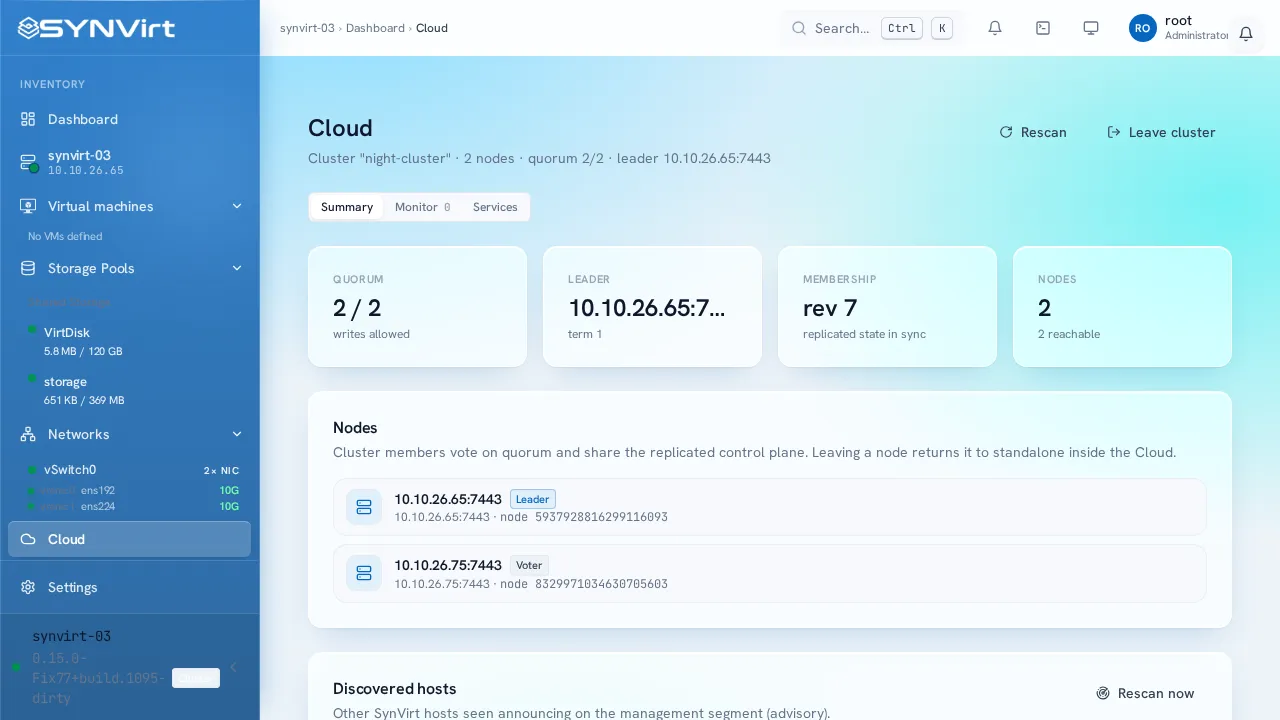Focus the Search input field
Screen dimensions: 1280x720
coord(872,28)
